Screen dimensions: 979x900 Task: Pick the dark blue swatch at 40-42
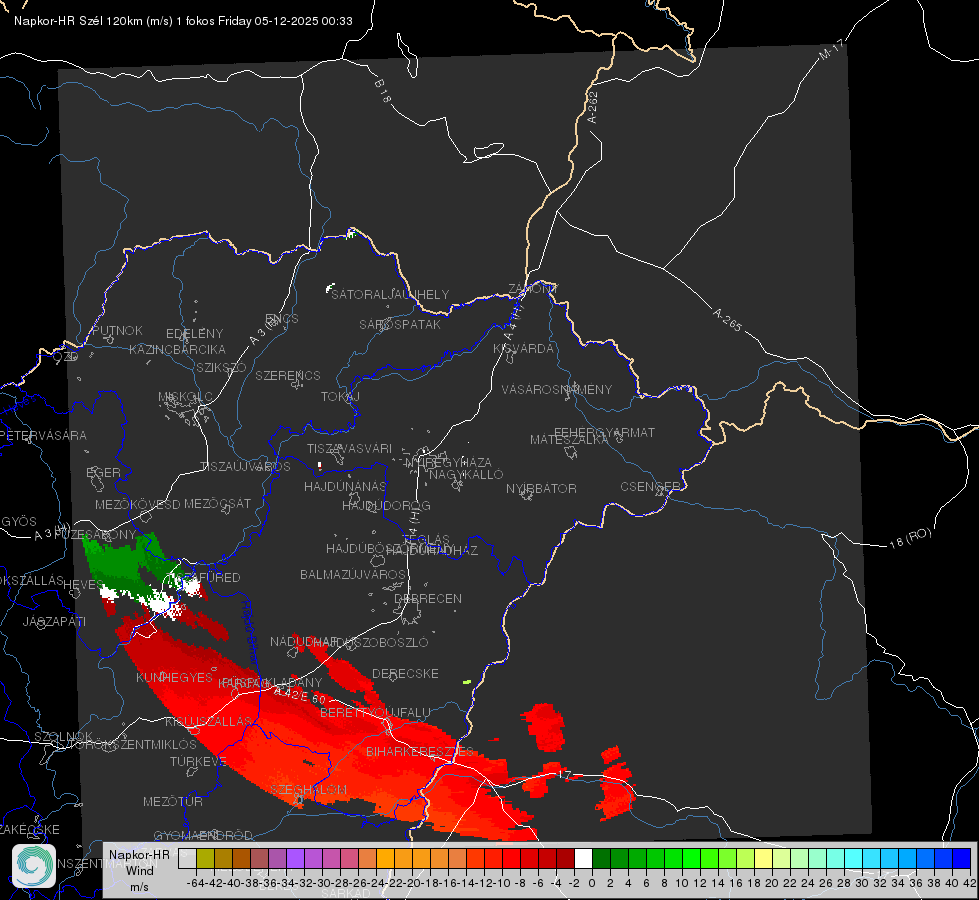[962, 858]
